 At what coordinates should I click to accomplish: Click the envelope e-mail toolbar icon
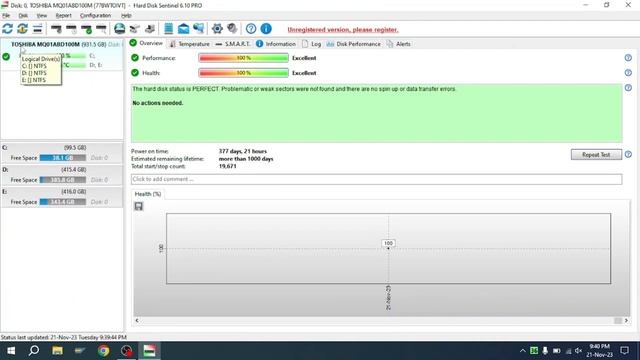(183, 29)
